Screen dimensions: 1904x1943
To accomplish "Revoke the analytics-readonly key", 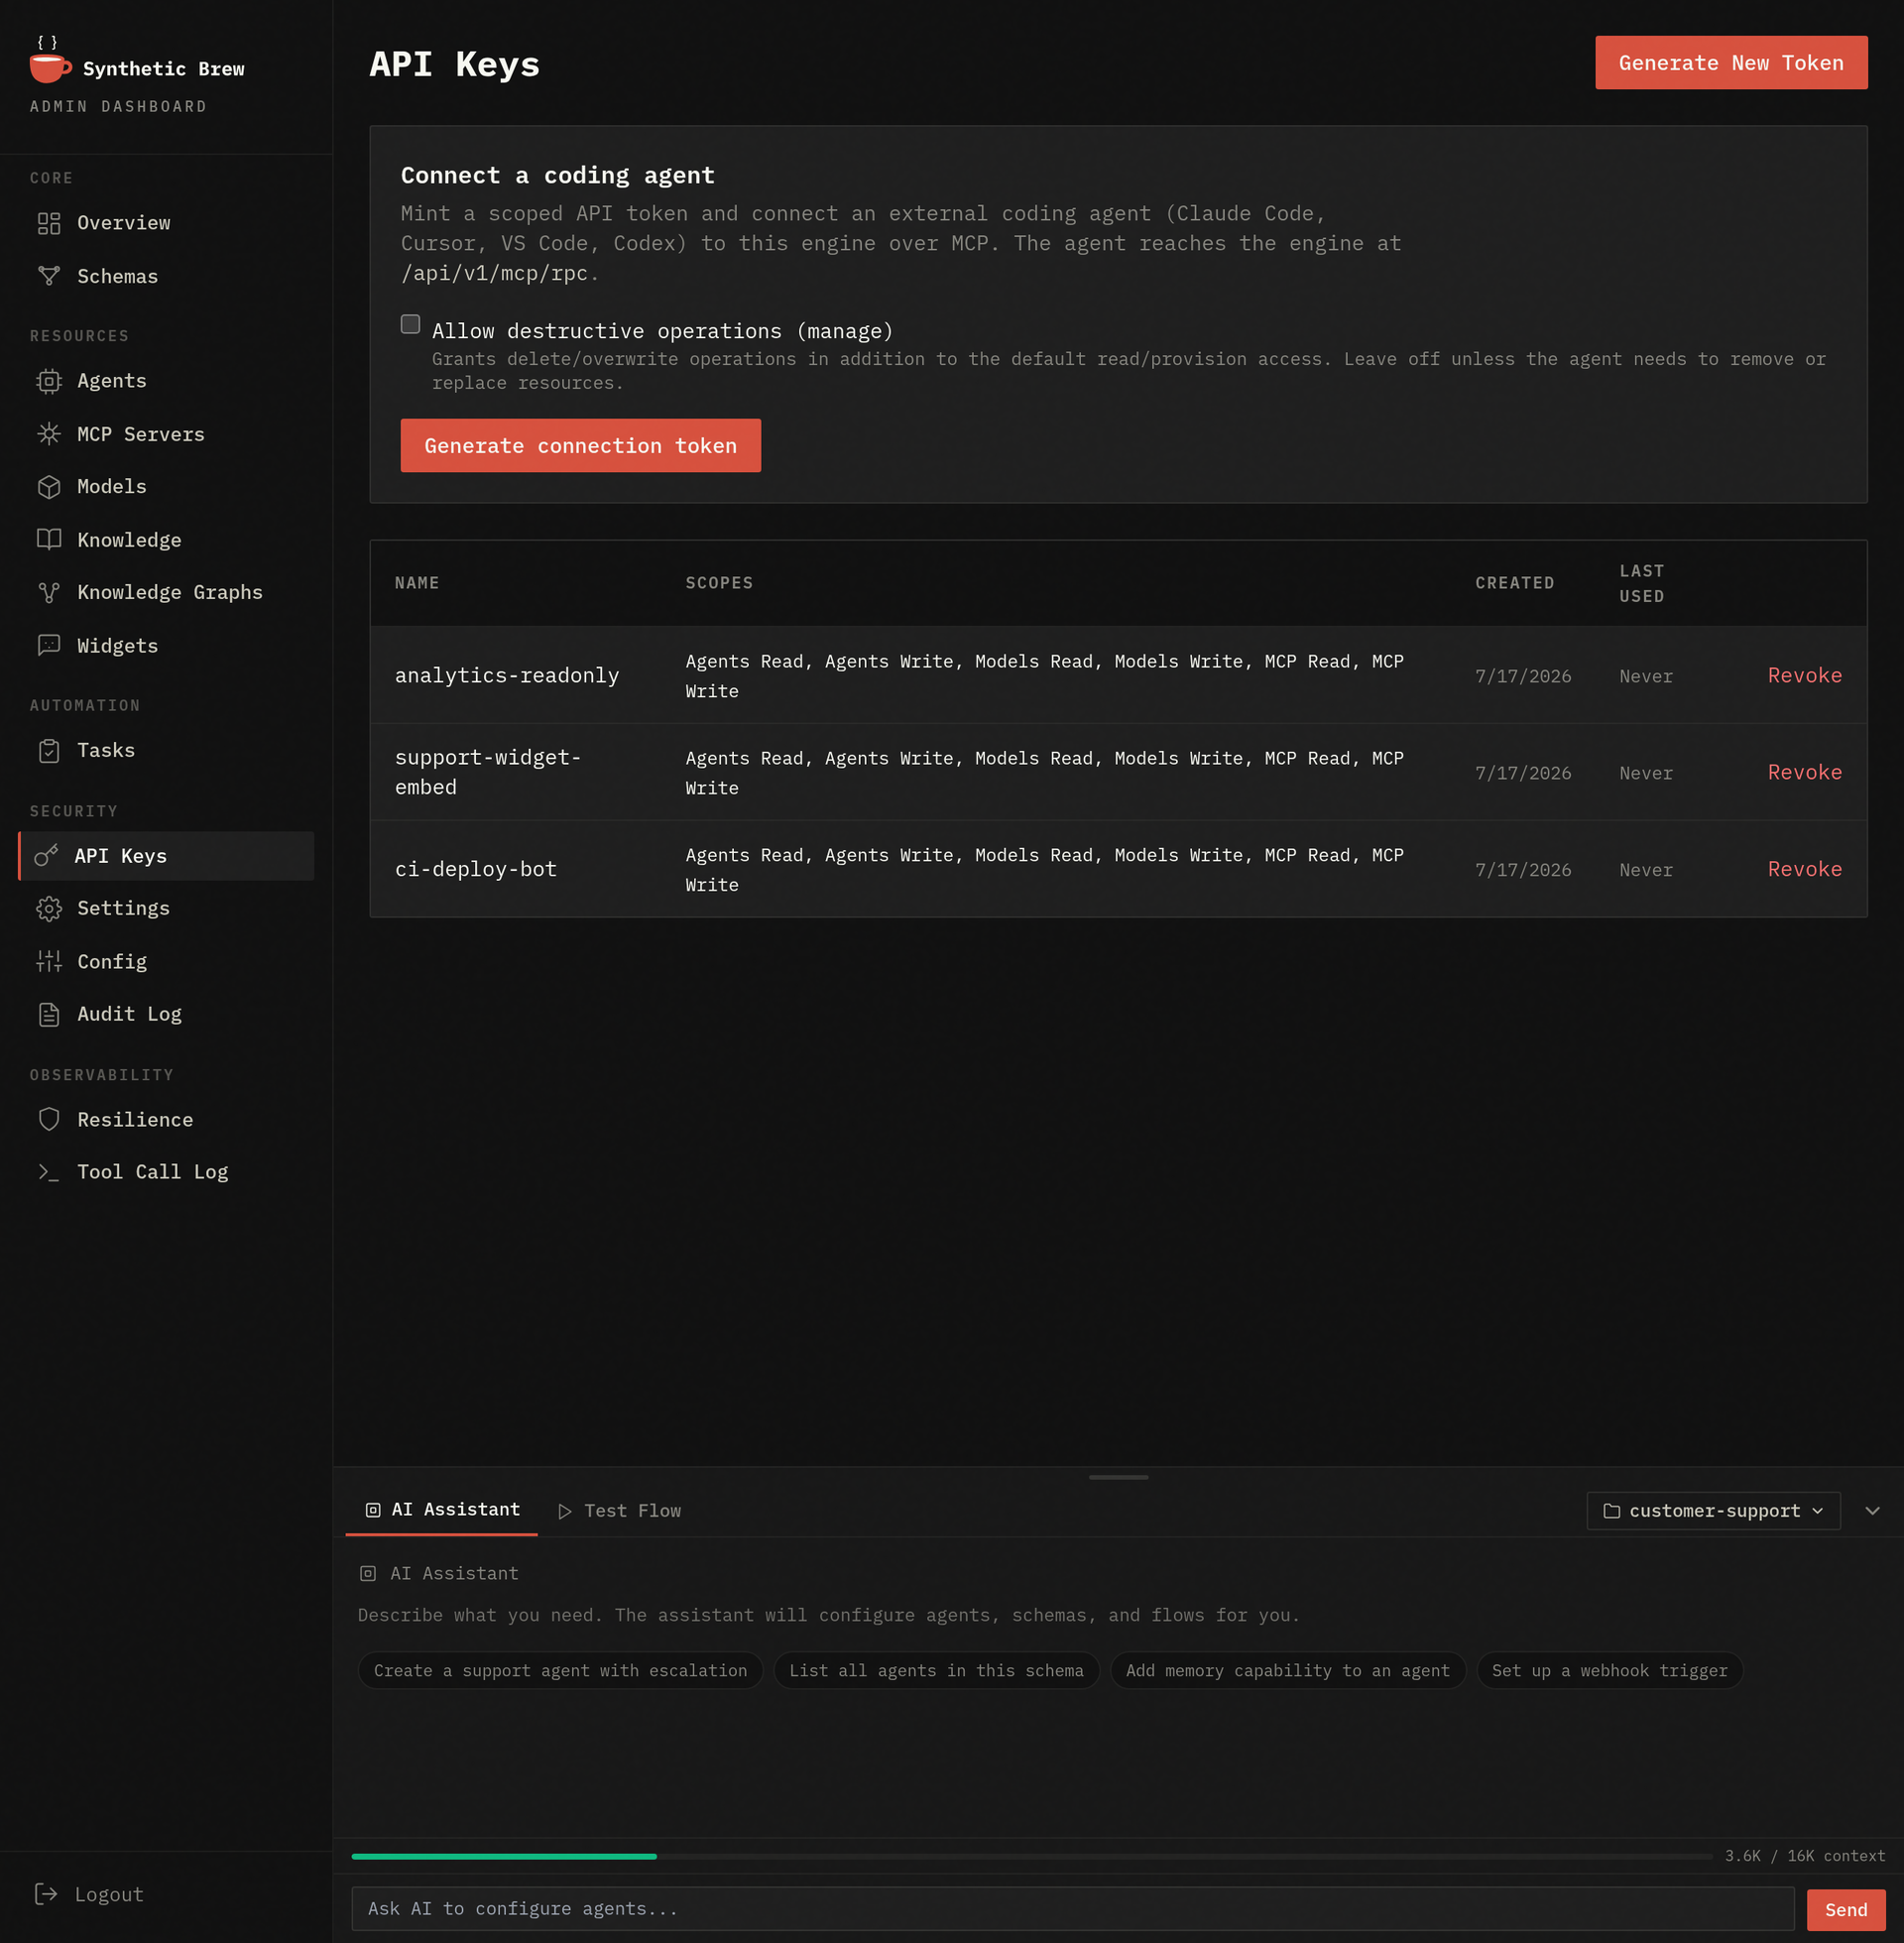I will coord(1804,676).
